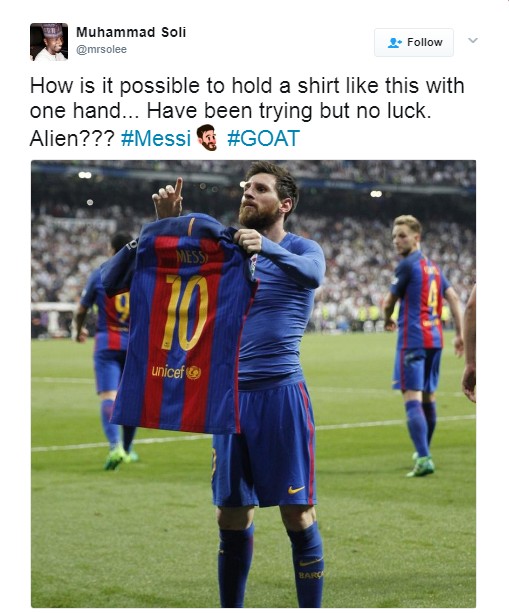
Task: Click the raised pointing finger in photo
Action: (178, 188)
